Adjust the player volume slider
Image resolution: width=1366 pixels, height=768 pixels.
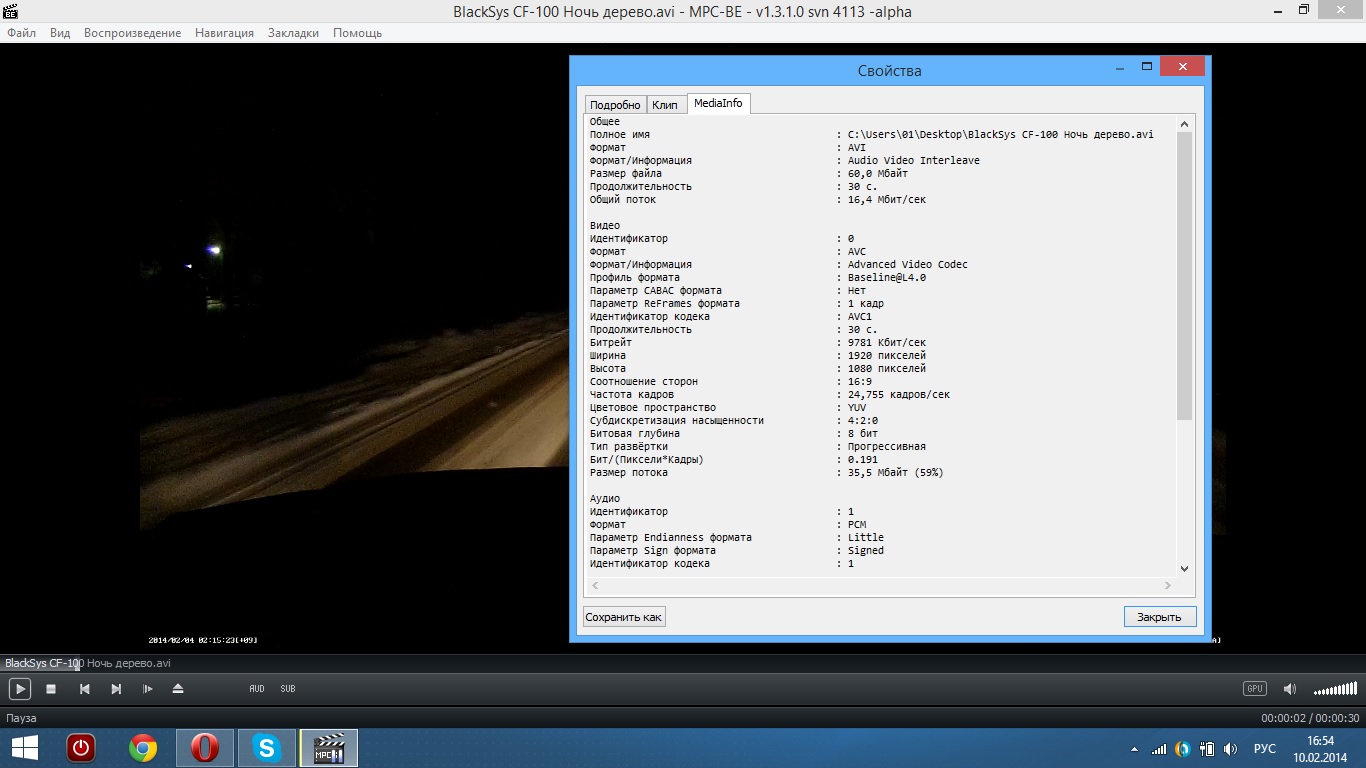click(x=1335, y=689)
